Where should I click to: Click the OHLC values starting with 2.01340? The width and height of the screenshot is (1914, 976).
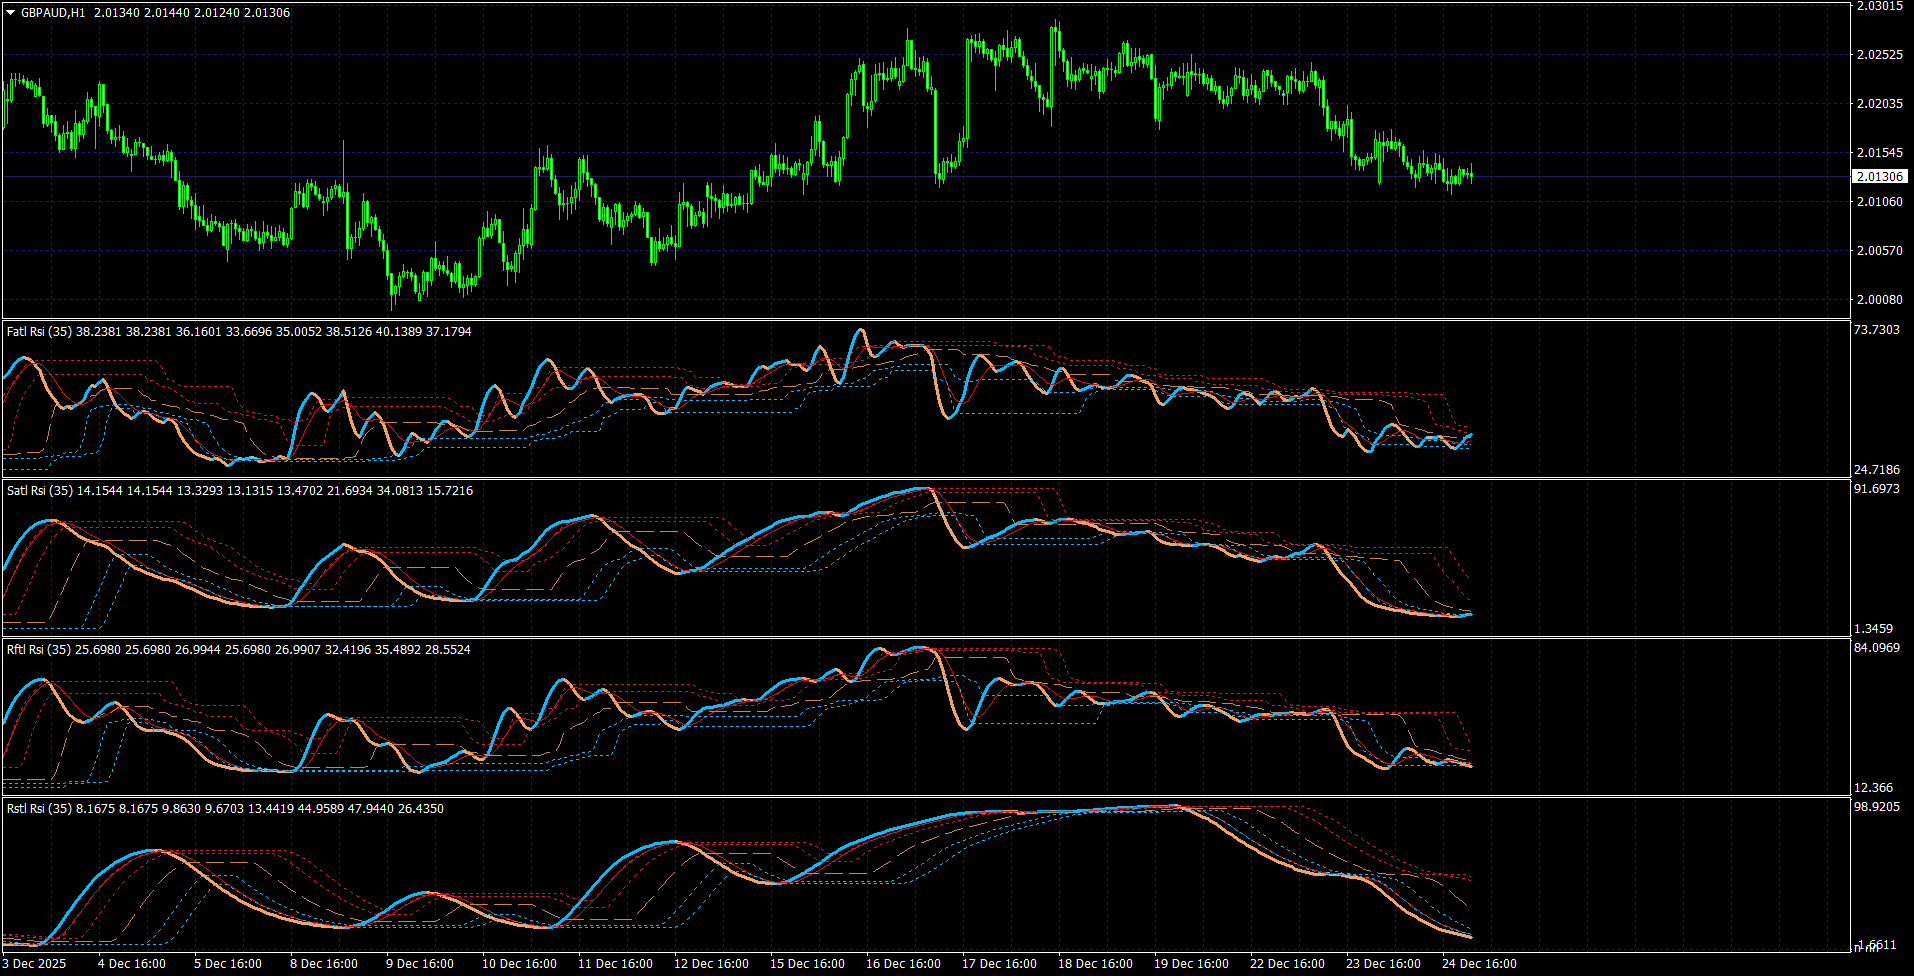[x=192, y=13]
